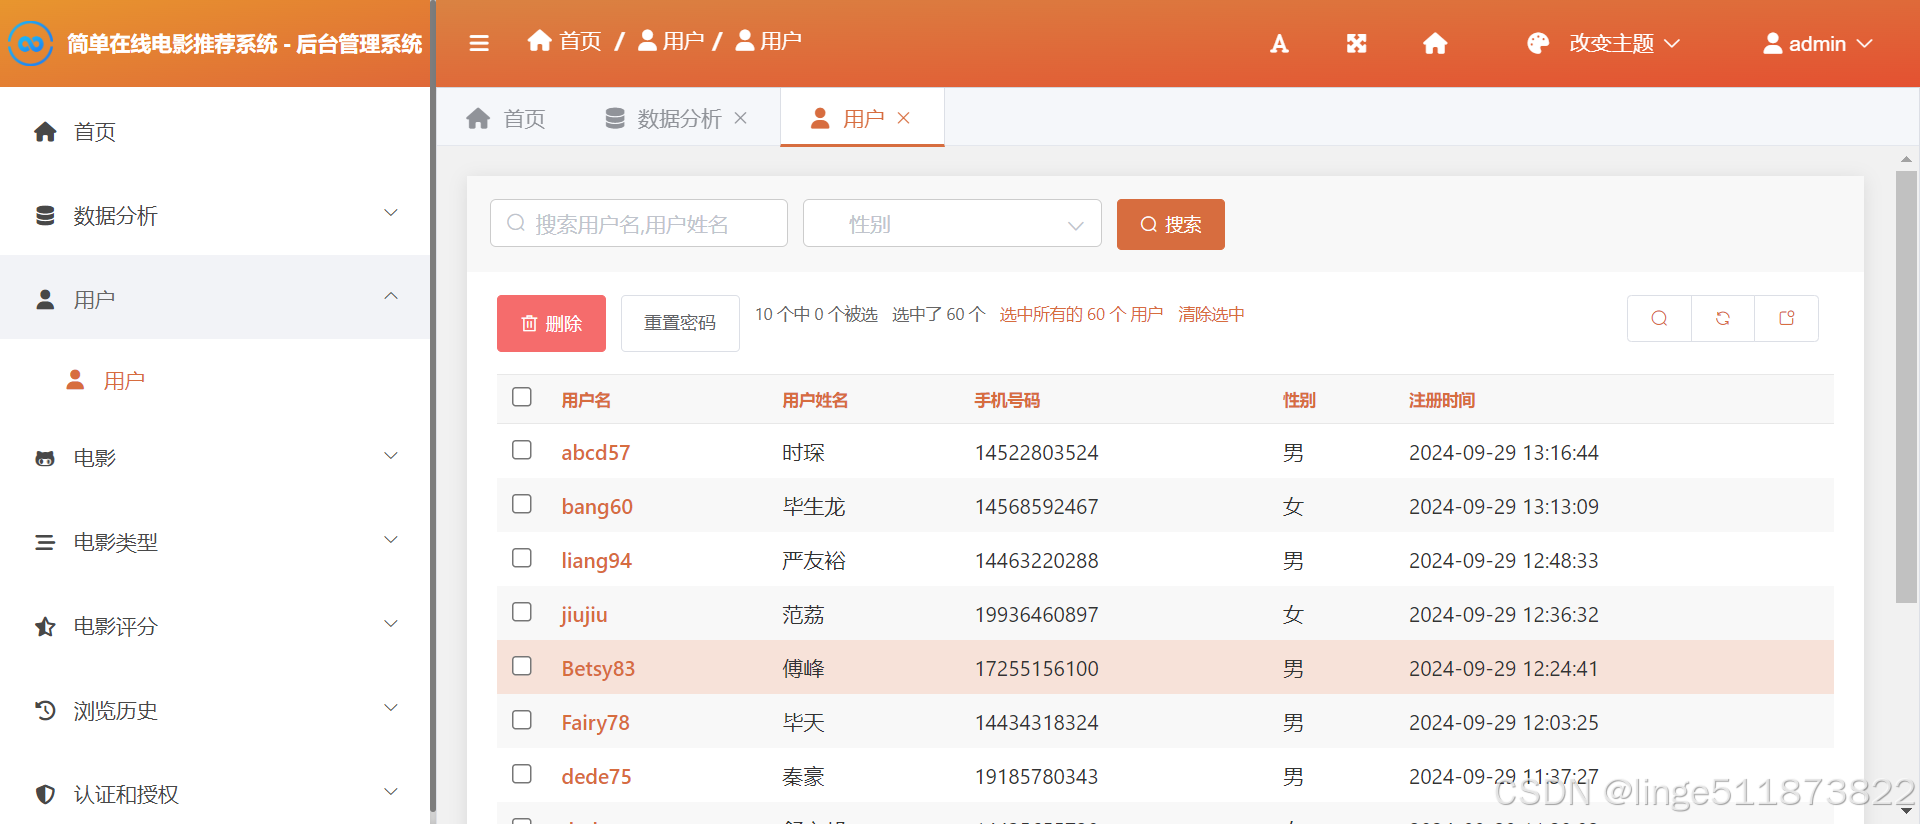Open 认证和授权 sidebar menu
1920x824 pixels.
(x=215, y=795)
